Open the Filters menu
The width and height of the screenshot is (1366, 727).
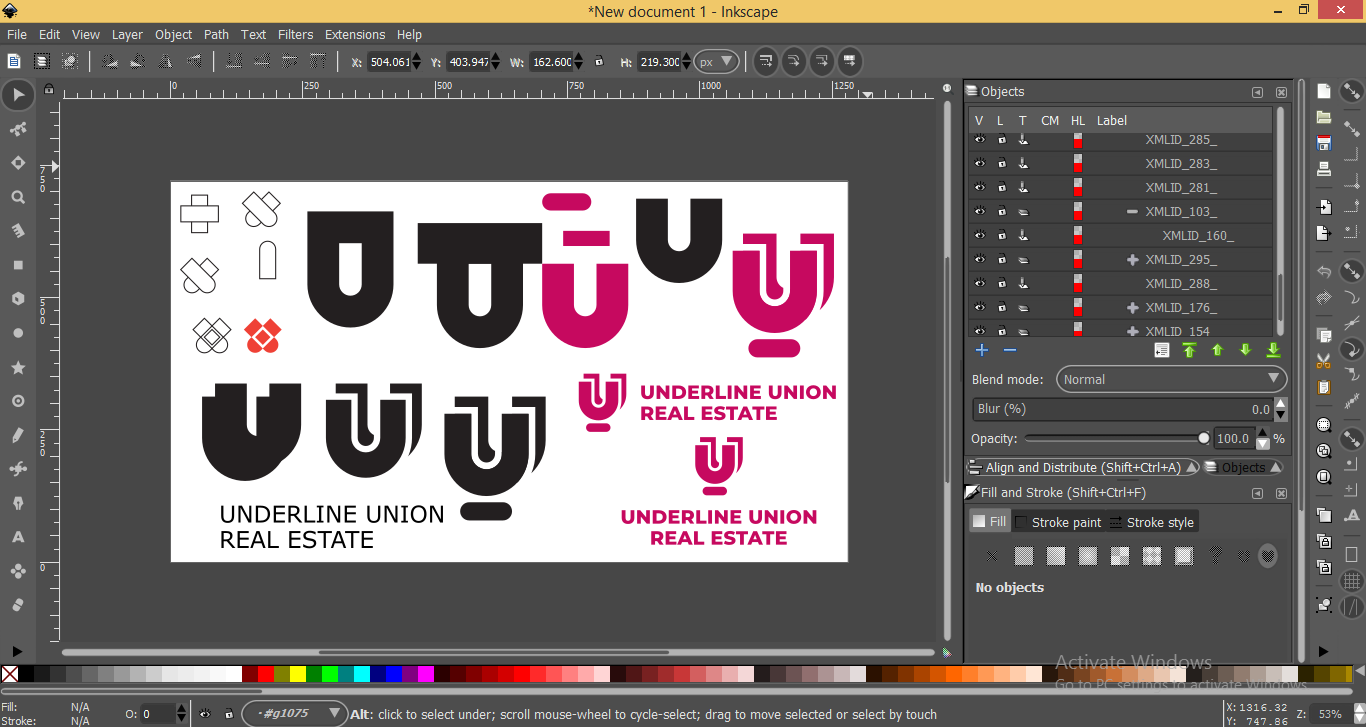coord(295,34)
